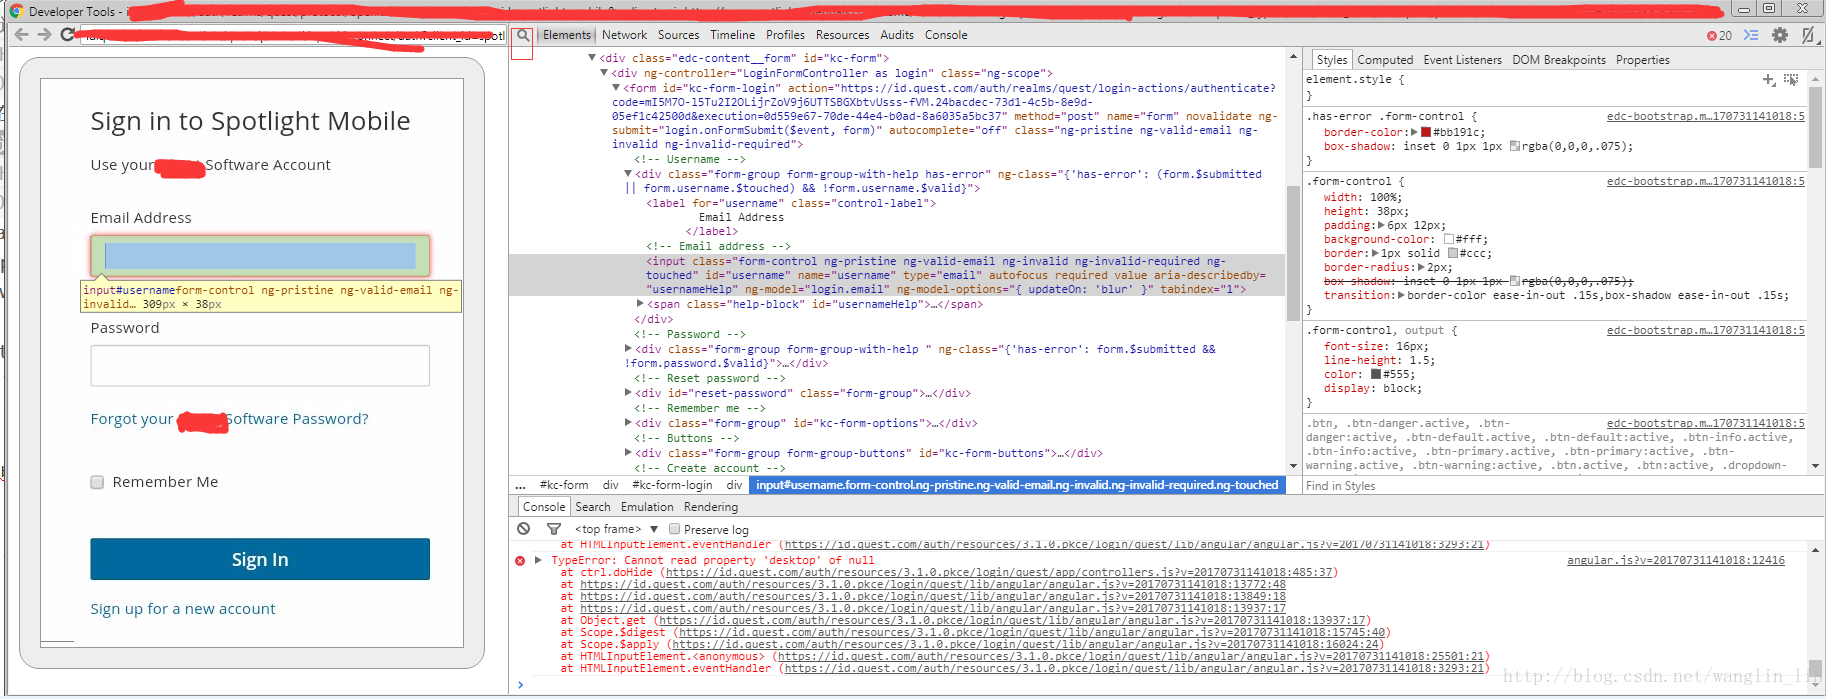The image size is (1826, 699).
Task: Expand the border-color property triangle
Action: point(1413,132)
